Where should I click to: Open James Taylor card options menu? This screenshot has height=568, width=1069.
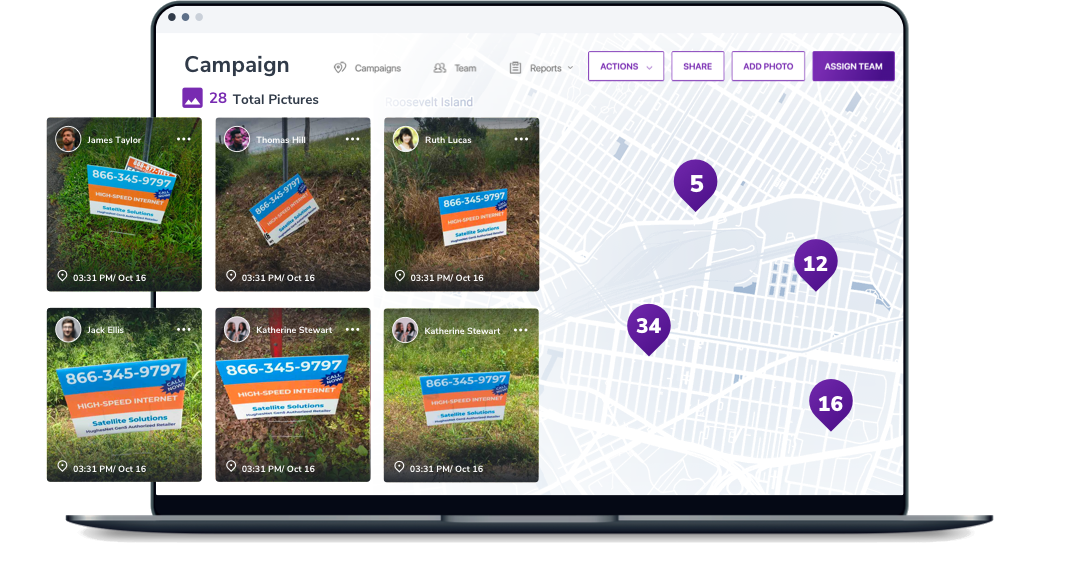[x=183, y=139]
